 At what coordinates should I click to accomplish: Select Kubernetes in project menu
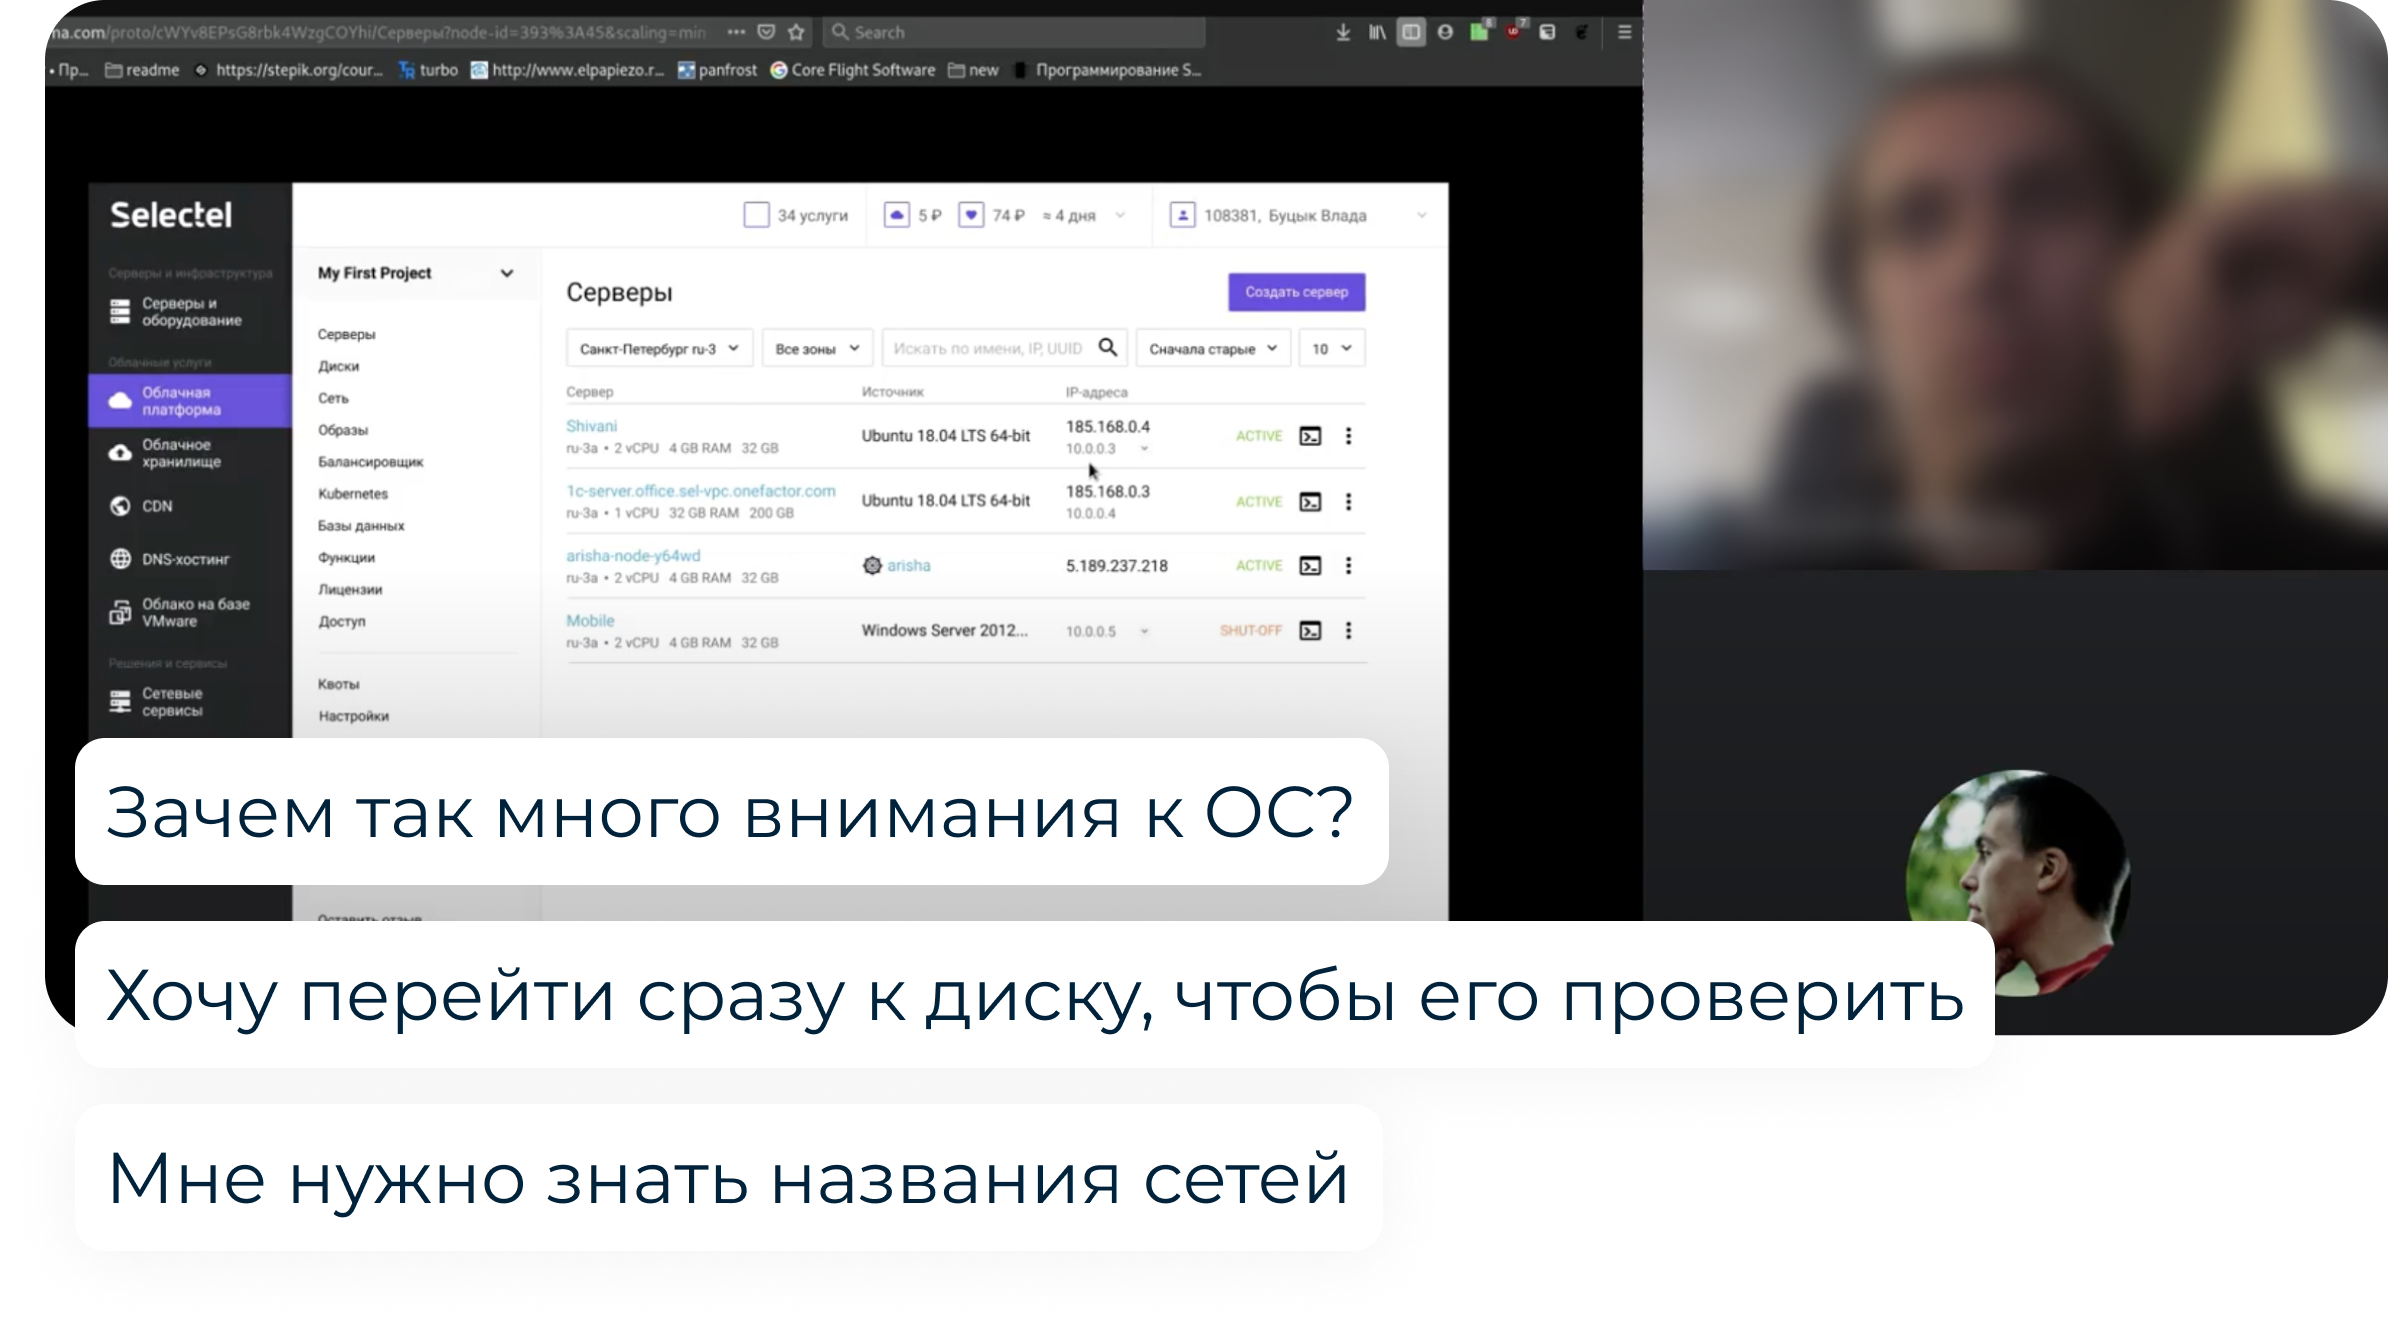[x=353, y=494]
